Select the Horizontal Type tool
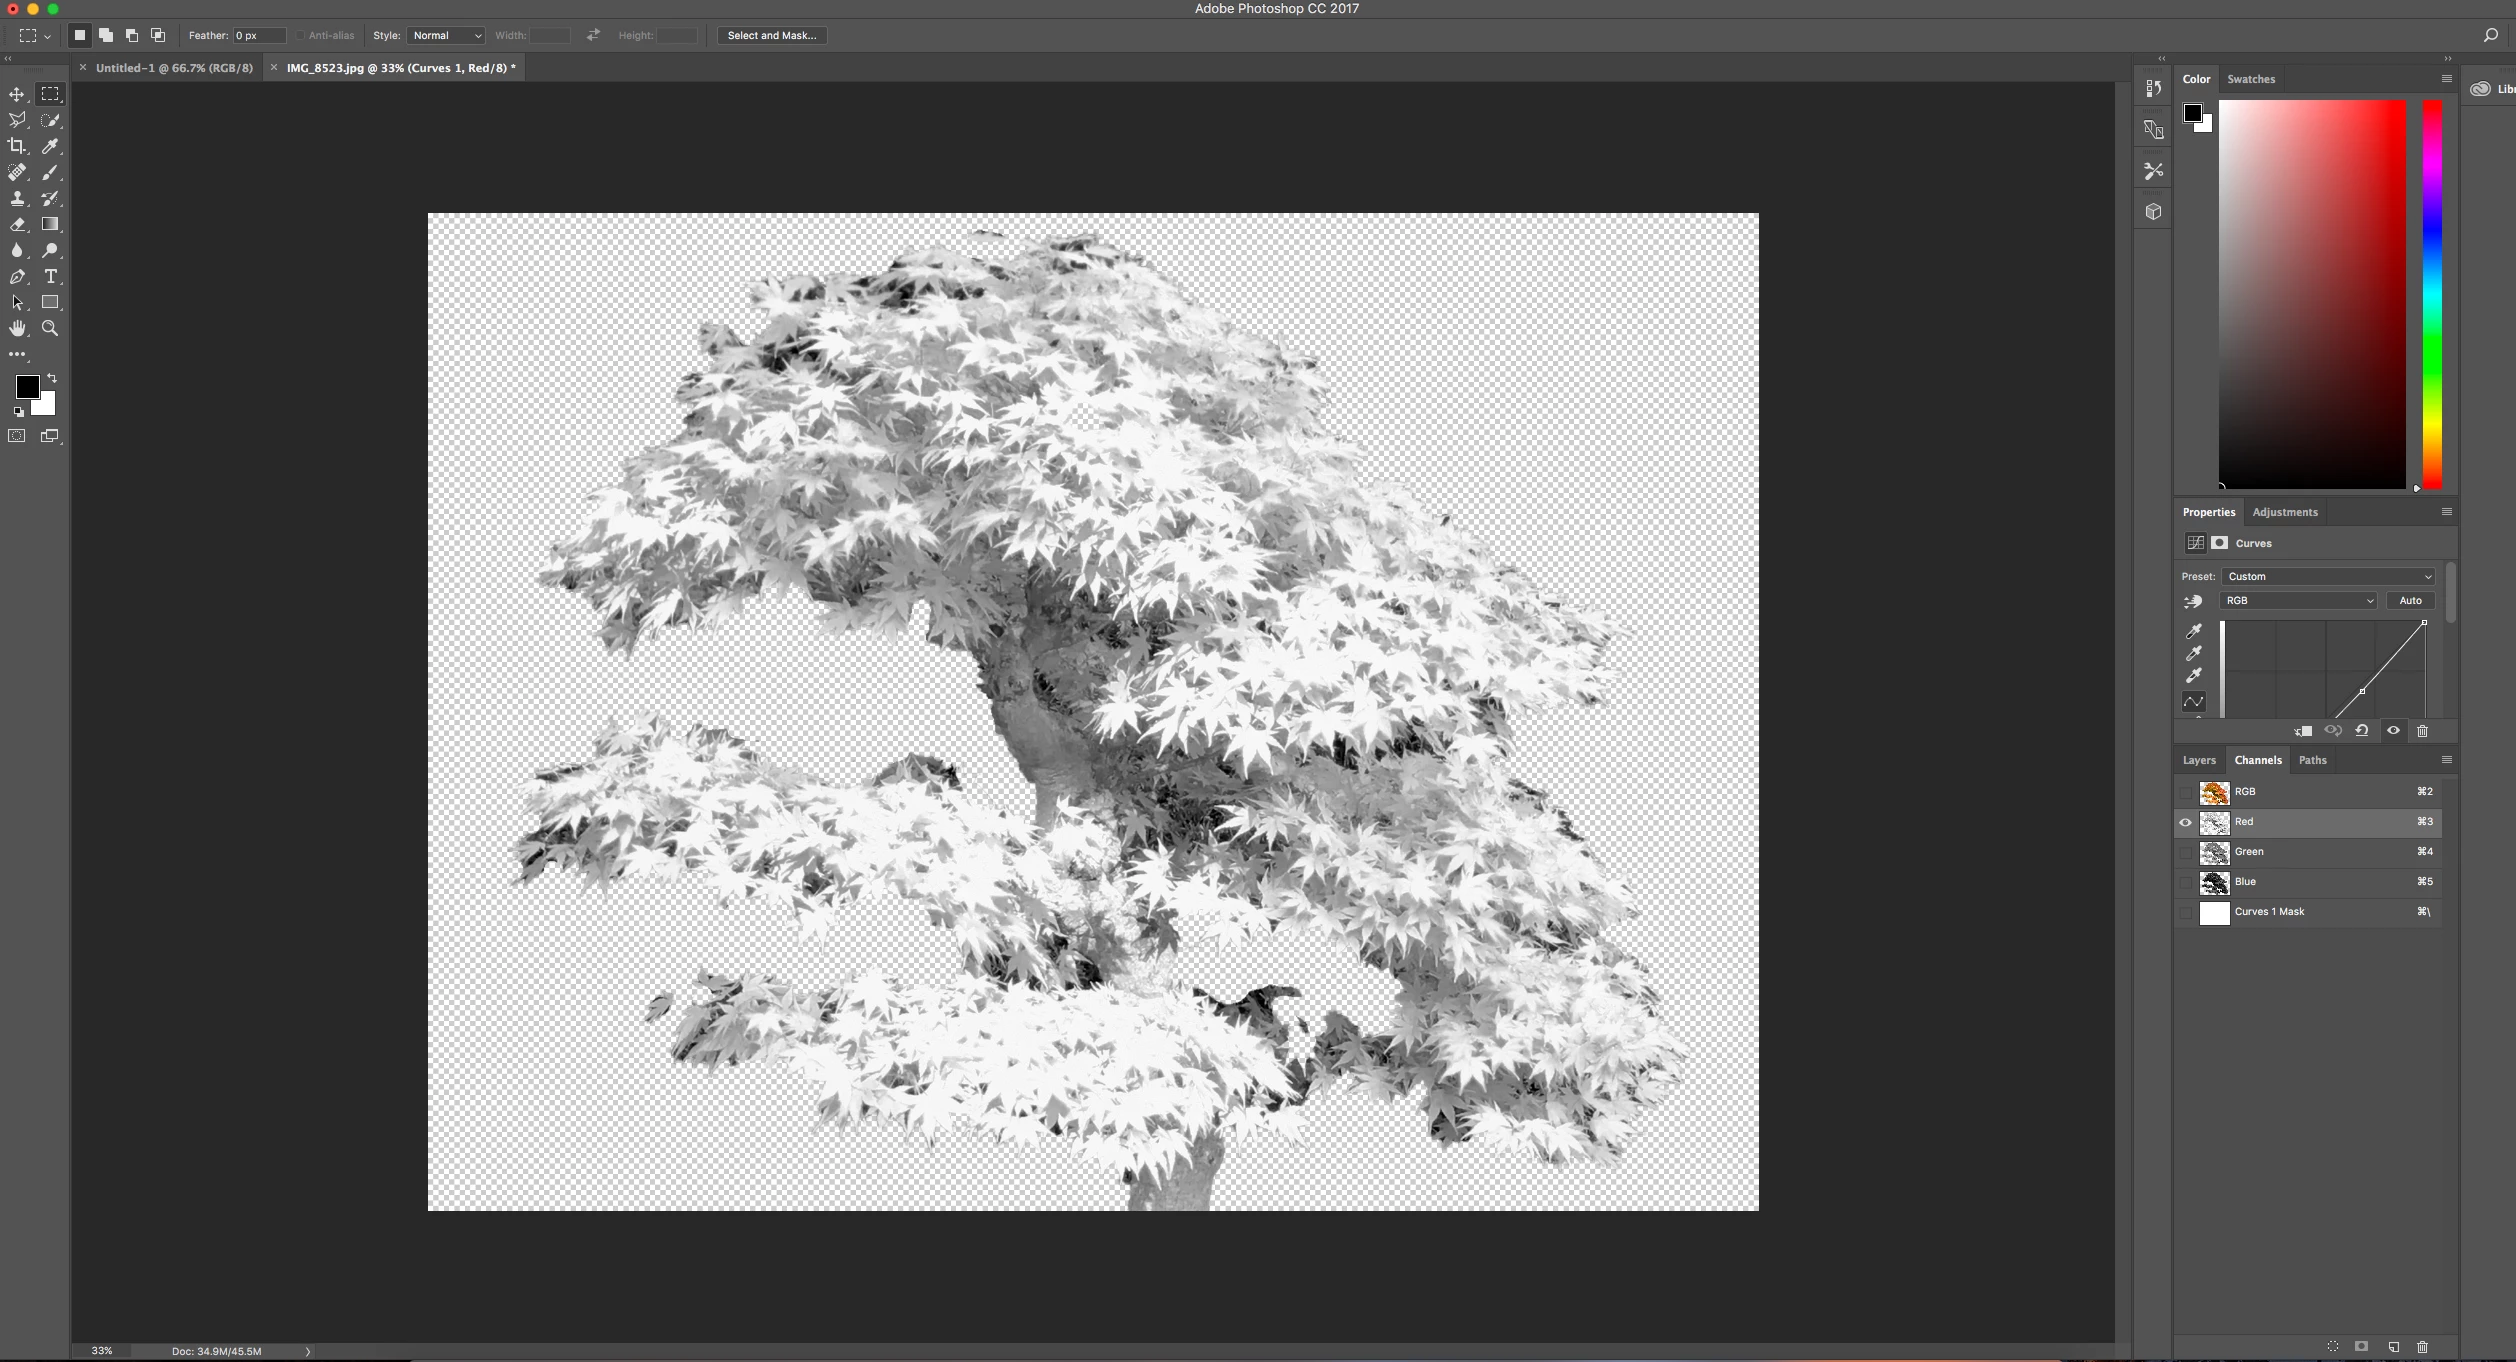 coord(50,276)
